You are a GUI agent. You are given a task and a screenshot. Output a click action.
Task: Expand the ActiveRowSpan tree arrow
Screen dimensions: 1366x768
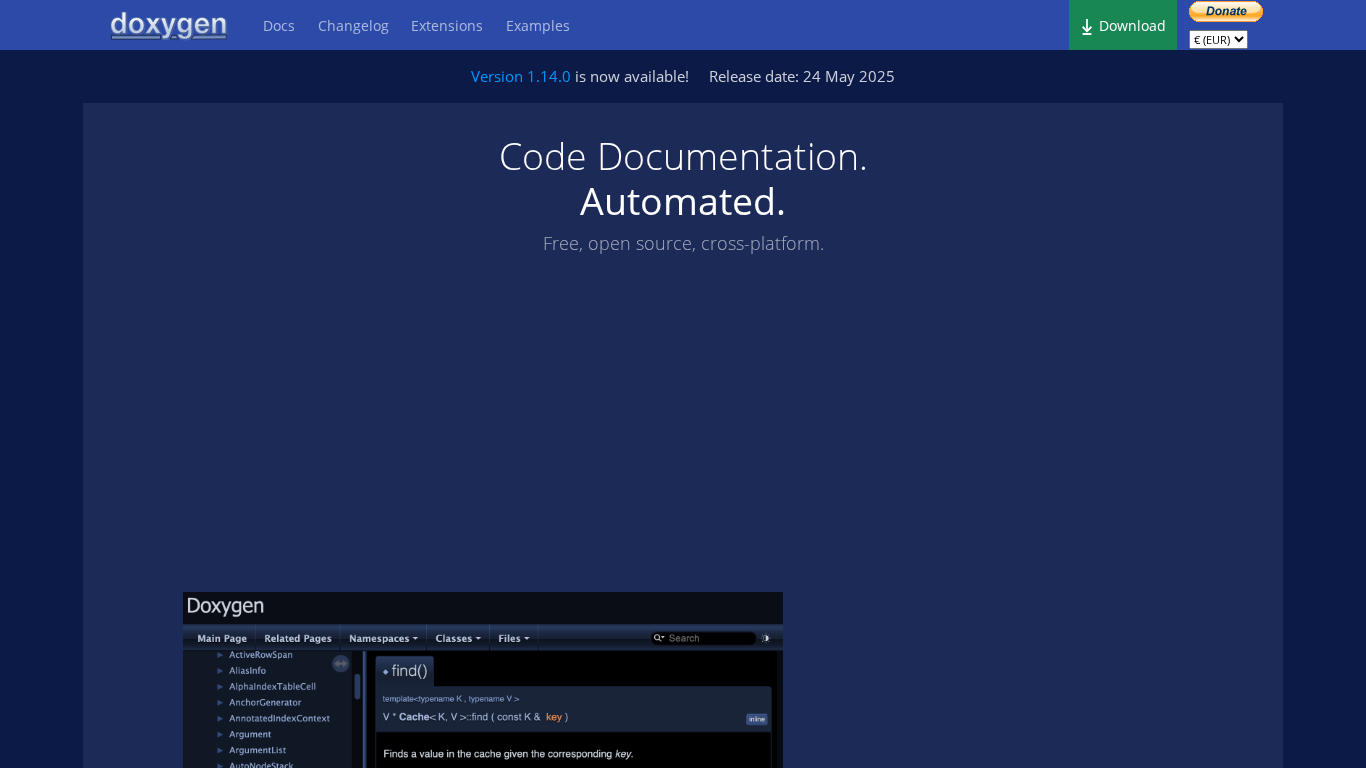(x=220, y=655)
